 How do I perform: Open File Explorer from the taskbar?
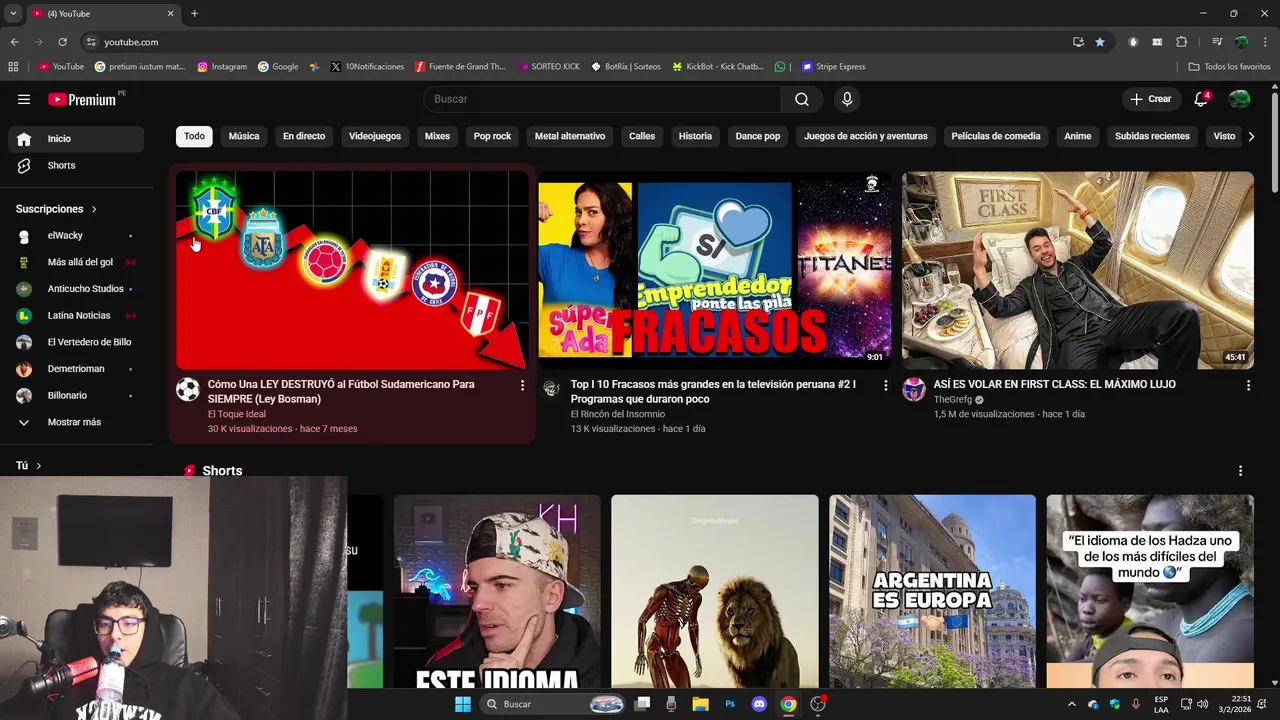[x=700, y=704]
